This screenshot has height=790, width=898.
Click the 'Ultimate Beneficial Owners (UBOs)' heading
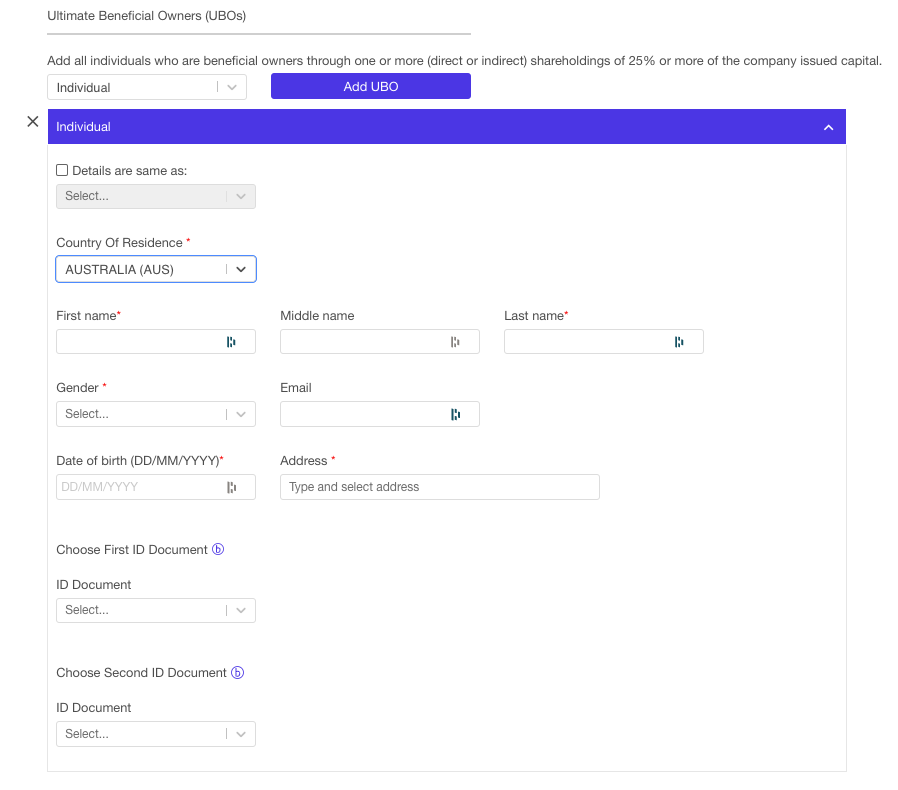pyautogui.click(x=147, y=16)
